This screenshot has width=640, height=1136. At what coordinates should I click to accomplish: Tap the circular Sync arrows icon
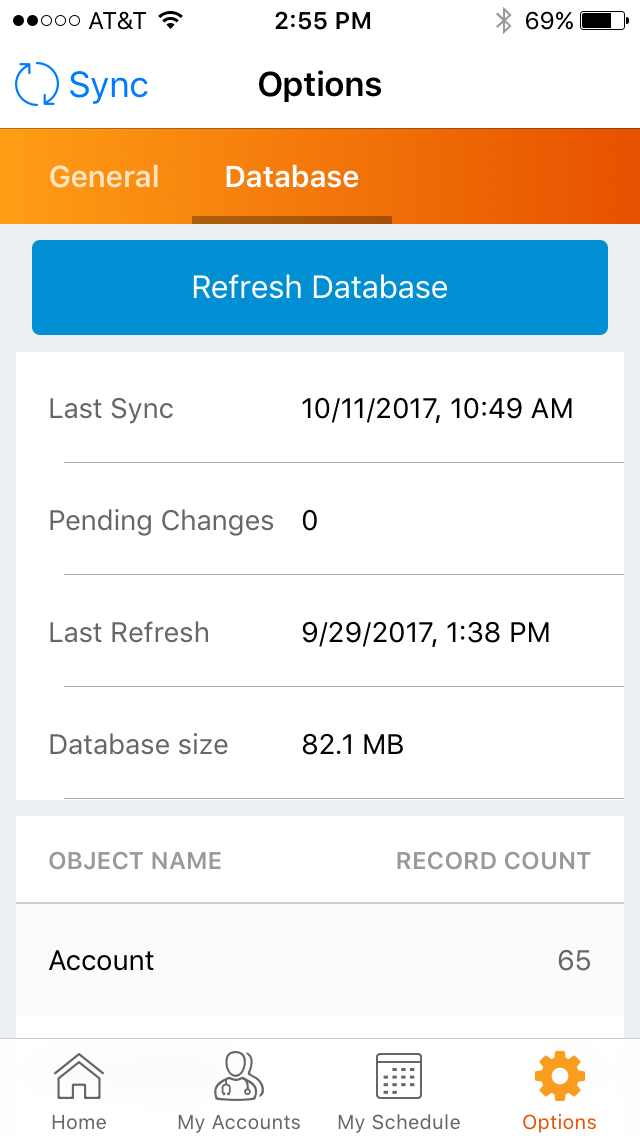point(37,85)
